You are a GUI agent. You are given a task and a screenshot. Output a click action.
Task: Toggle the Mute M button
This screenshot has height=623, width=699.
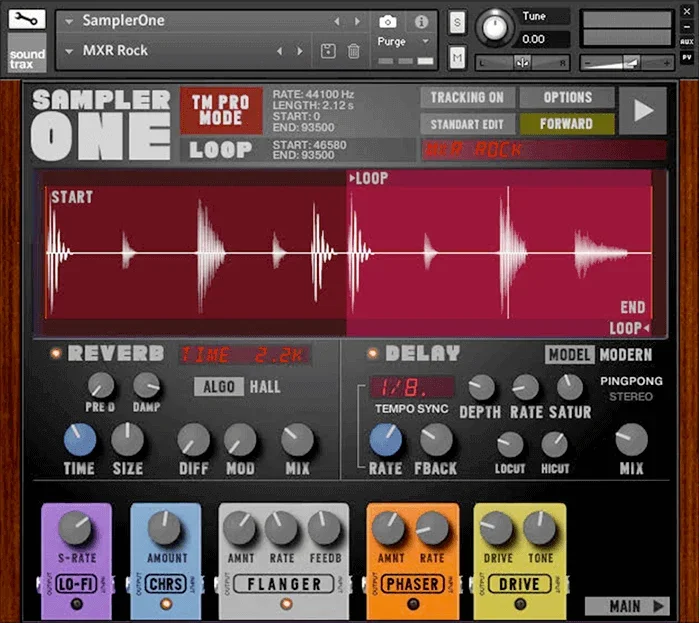(457, 57)
